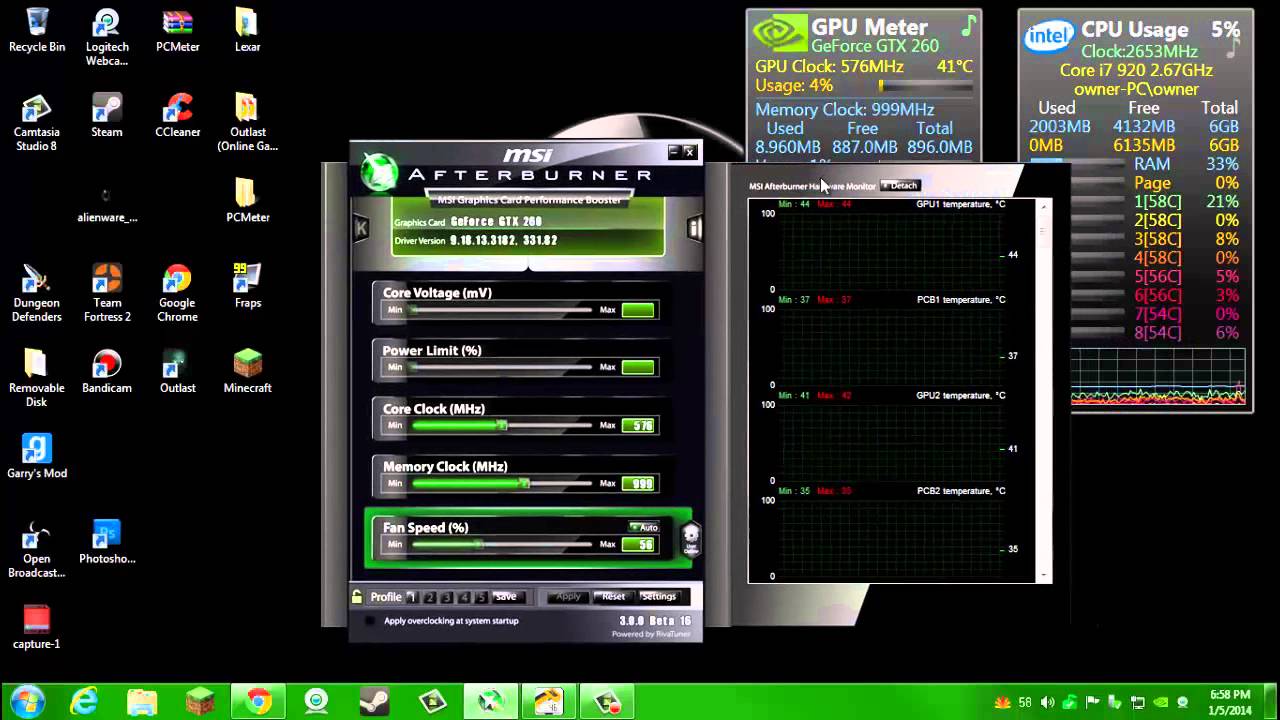Viewport: 1280px width, 720px height.
Task: Open the Photoshop desktop shortcut
Action: pos(107,542)
